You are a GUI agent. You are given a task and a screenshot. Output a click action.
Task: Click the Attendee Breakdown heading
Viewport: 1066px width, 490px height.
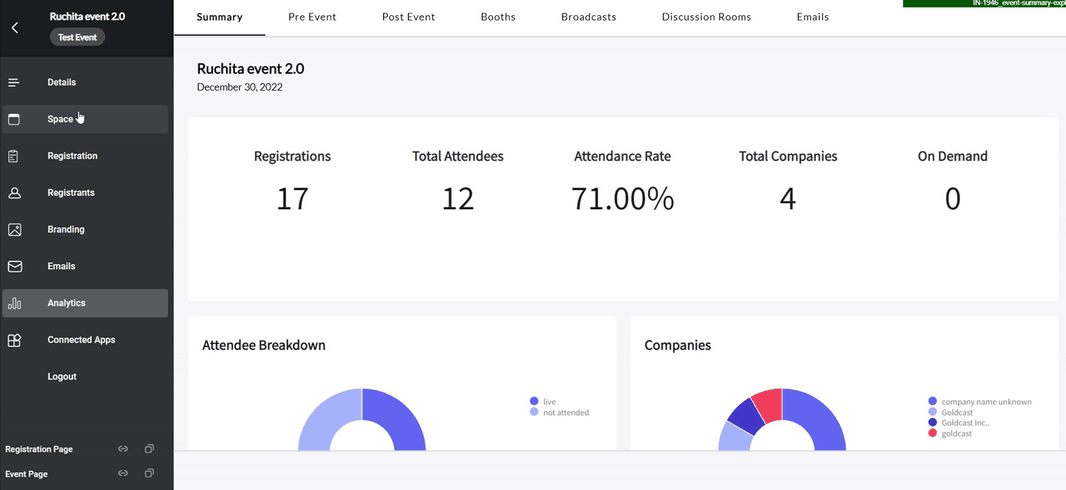coord(264,345)
